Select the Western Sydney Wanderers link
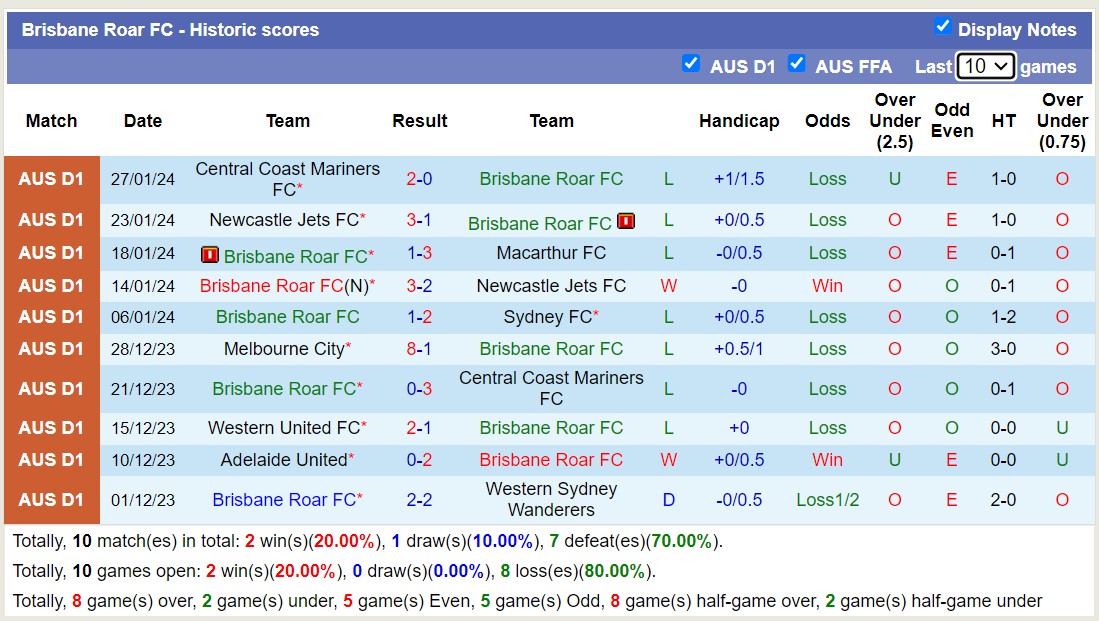Viewport: 1099px width, 621px height. [551, 499]
